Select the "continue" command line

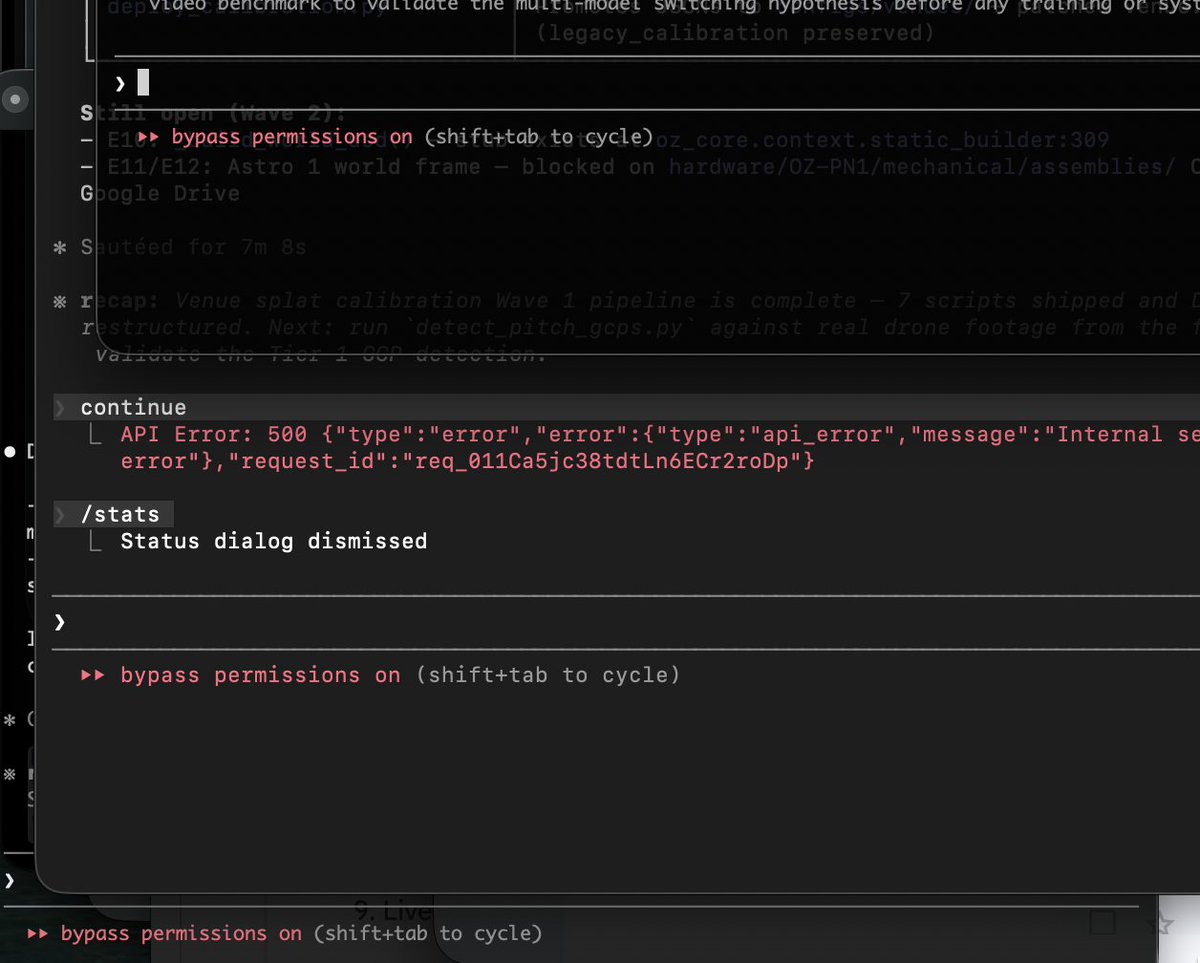pos(625,407)
